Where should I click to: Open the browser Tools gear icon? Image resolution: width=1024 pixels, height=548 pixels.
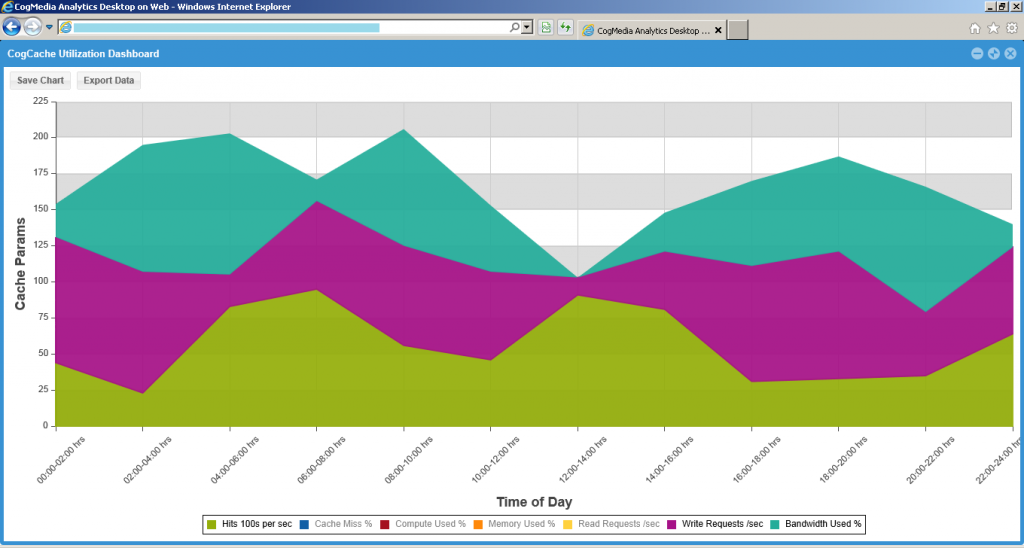(1011, 28)
